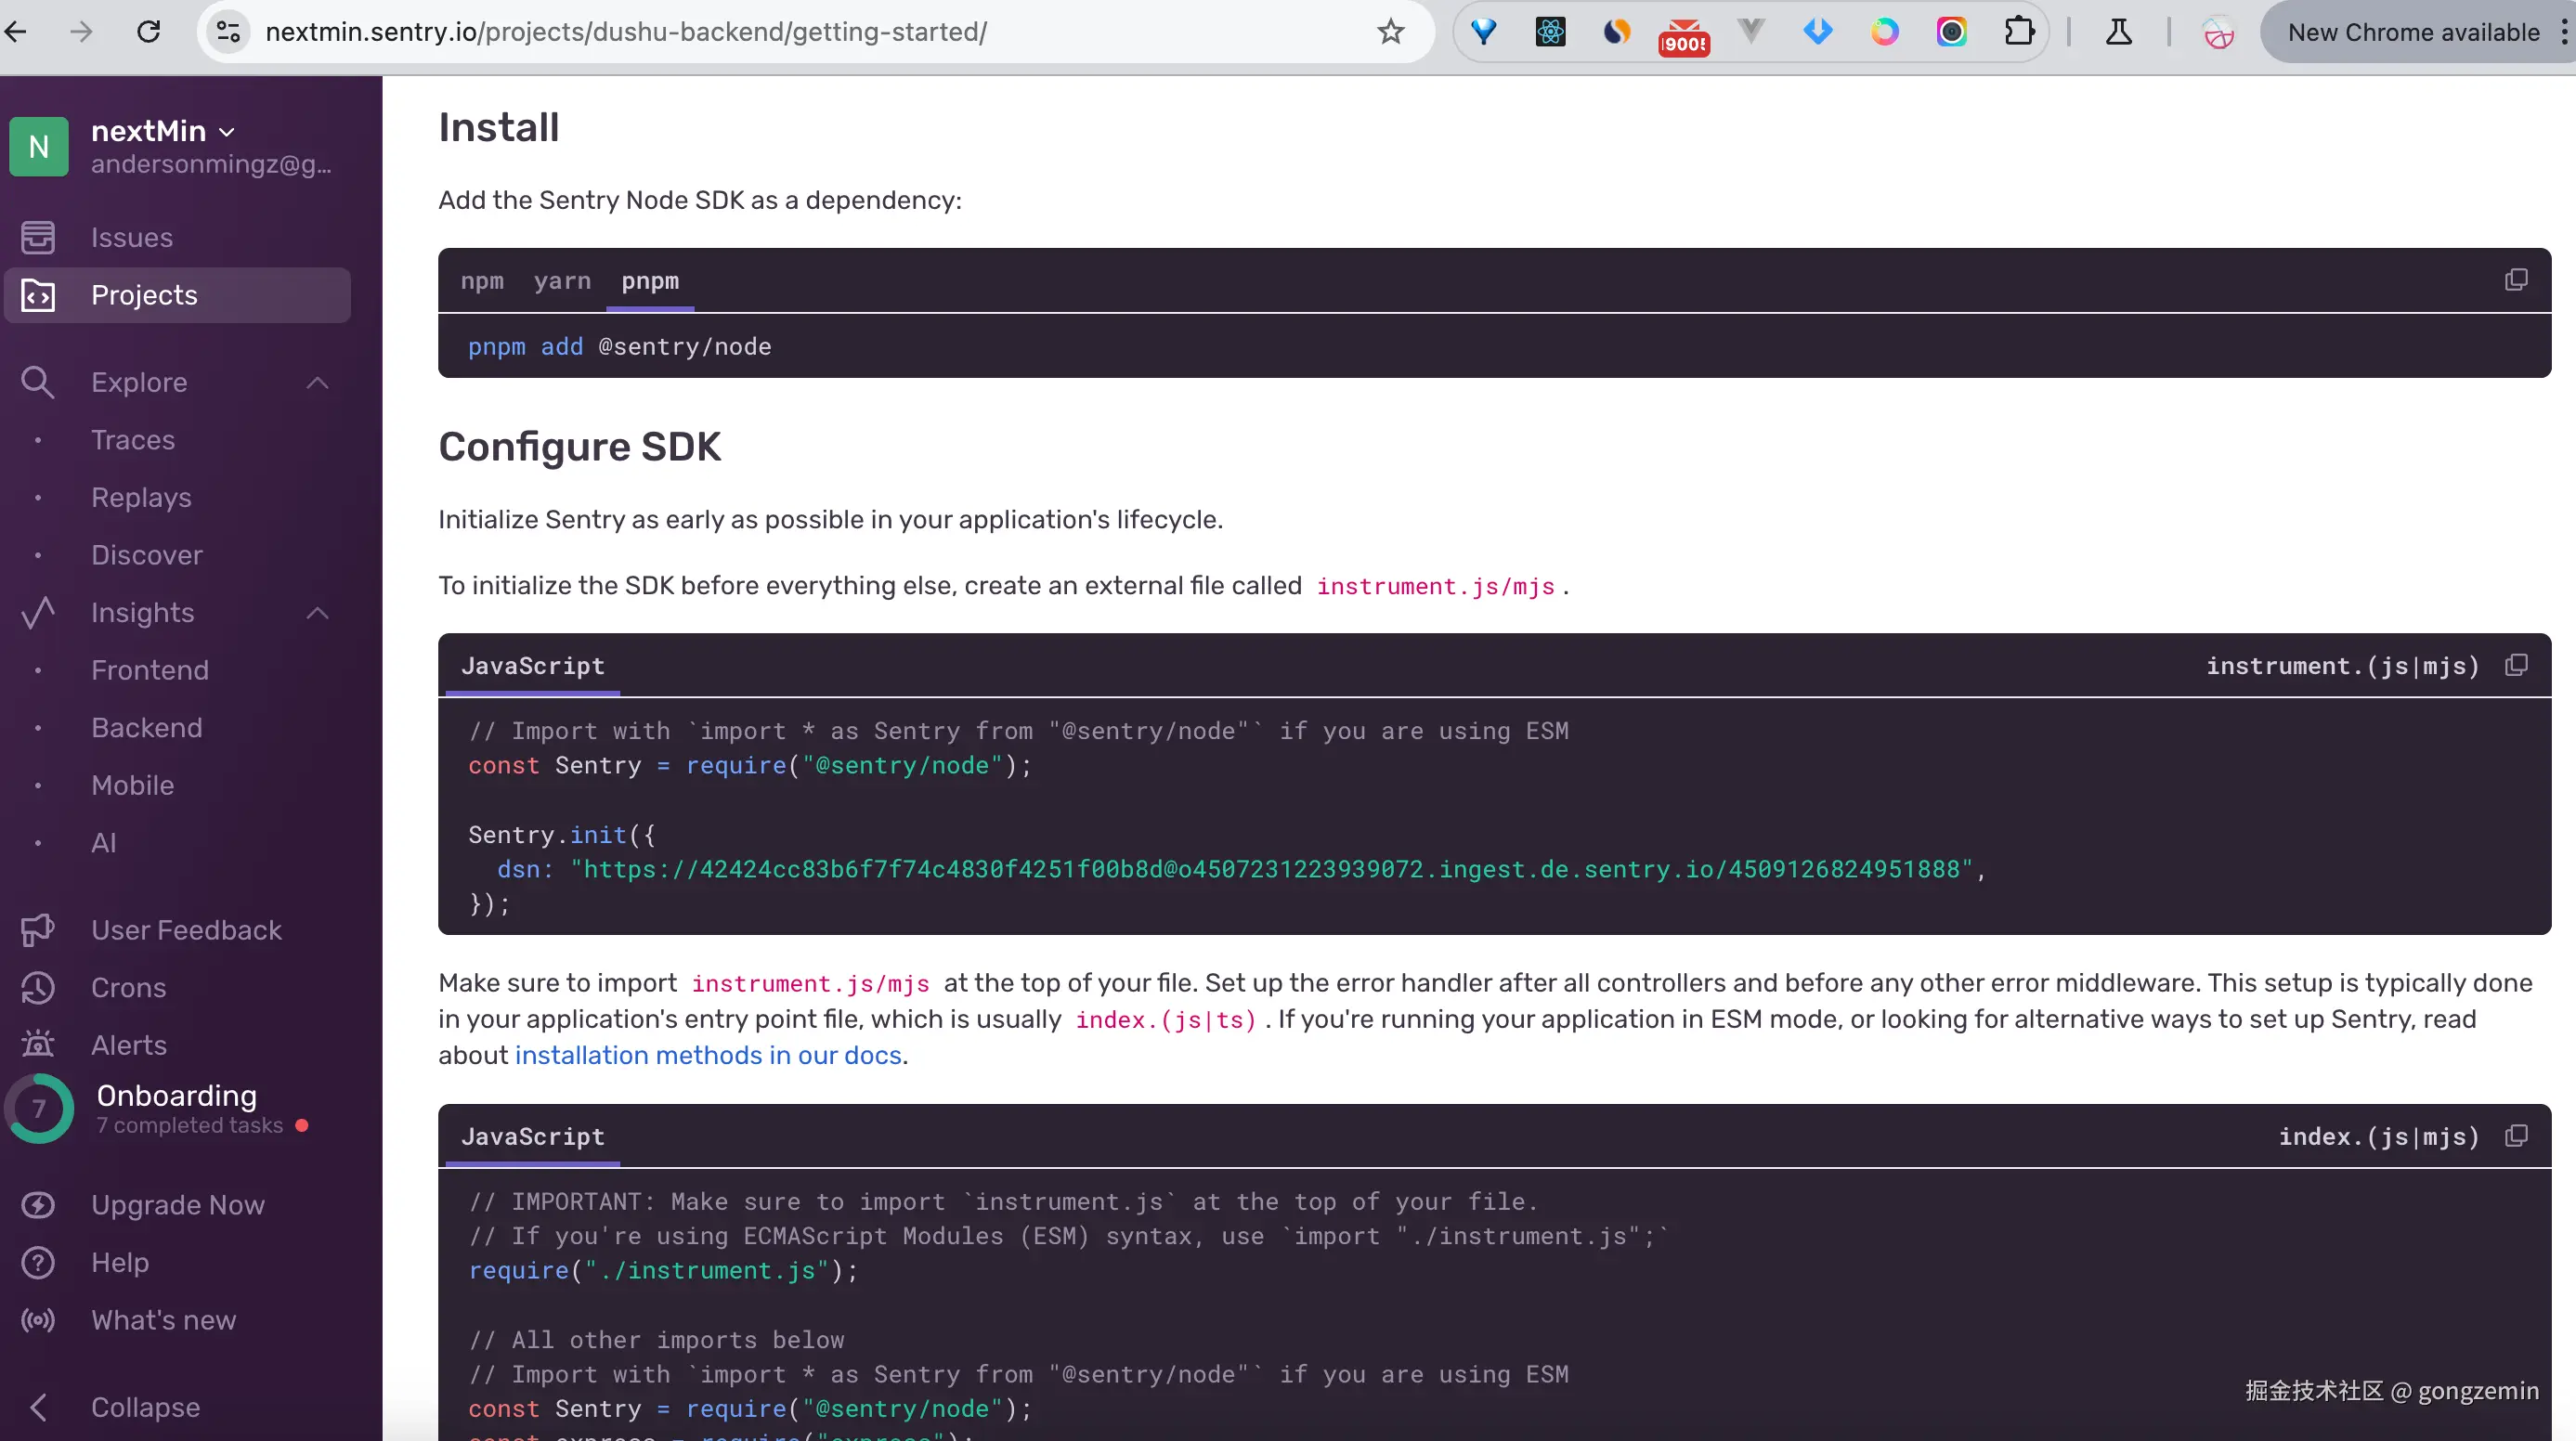Select the pnpm tab
2576x1441 pixels.
tap(650, 281)
